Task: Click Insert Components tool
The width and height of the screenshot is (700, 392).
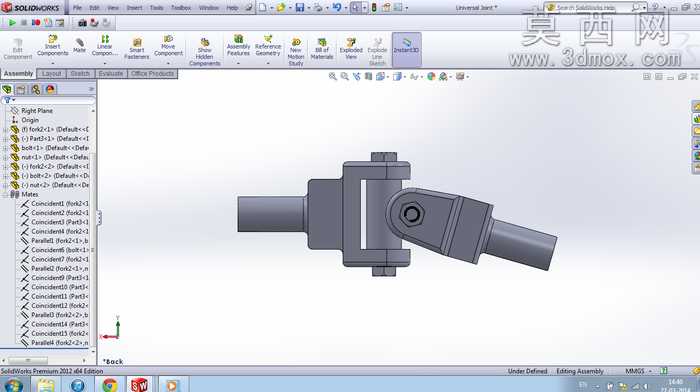Action: click(x=52, y=46)
